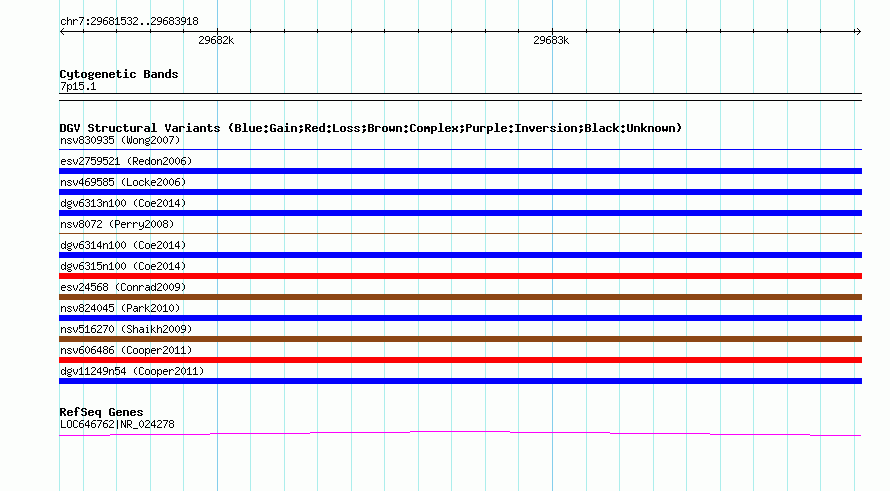
Task: Select variant label dgv6313n100 (Coe2014)
Action: point(123,203)
